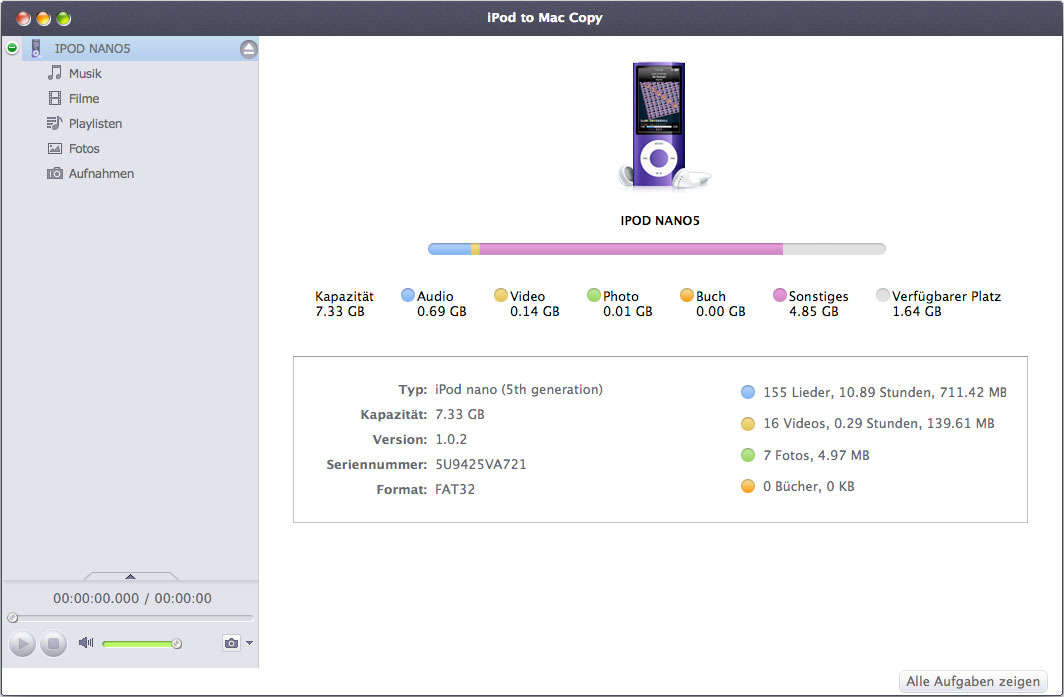1064x697 pixels.
Task: Click the storage capacity bar
Action: (x=657, y=249)
